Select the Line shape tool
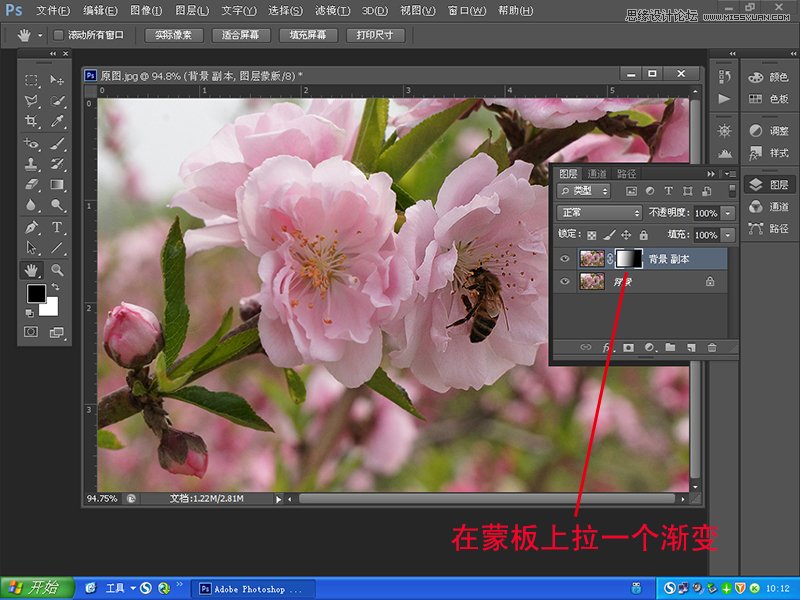The height and width of the screenshot is (600, 800). click(x=57, y=248)
